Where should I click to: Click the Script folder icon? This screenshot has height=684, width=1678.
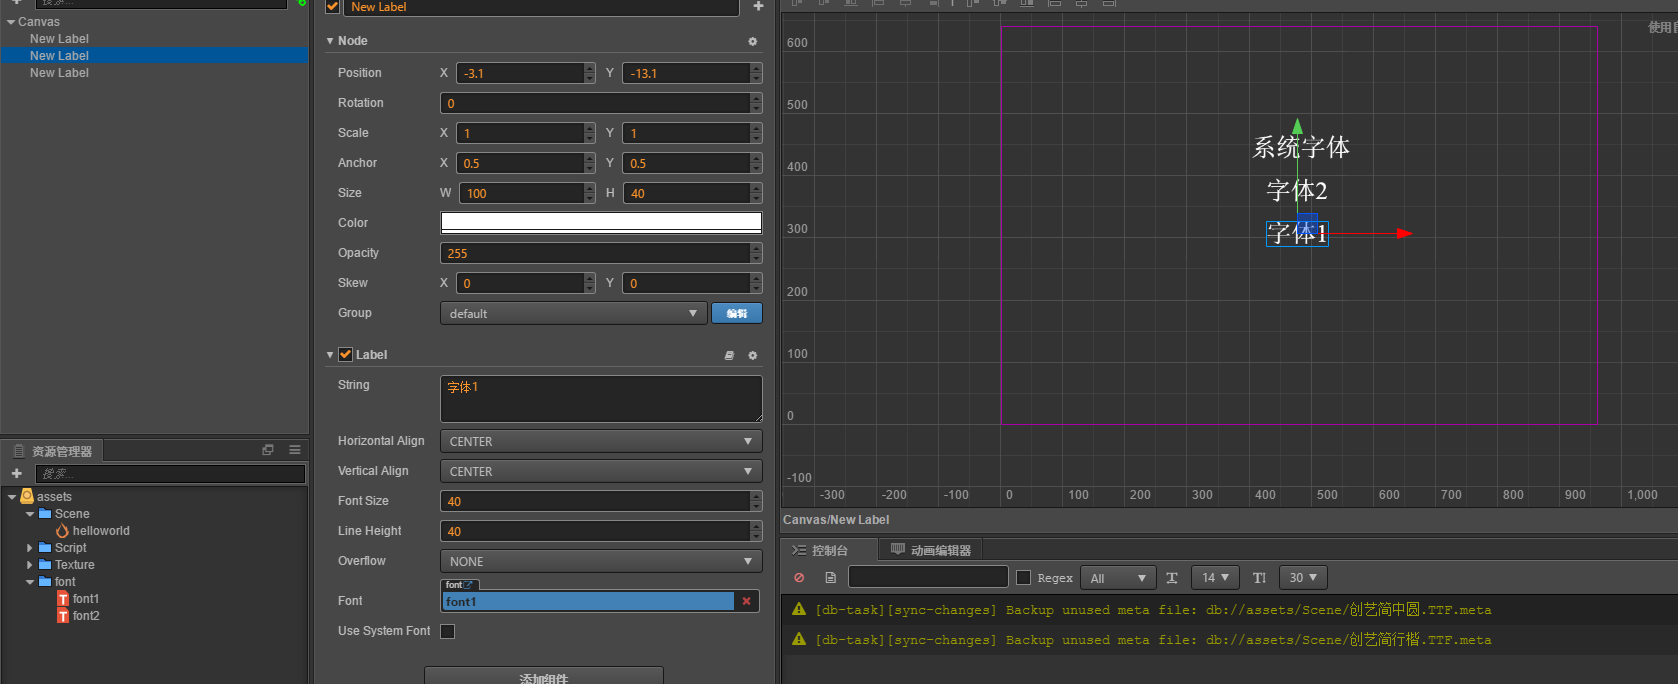(45, 548)
